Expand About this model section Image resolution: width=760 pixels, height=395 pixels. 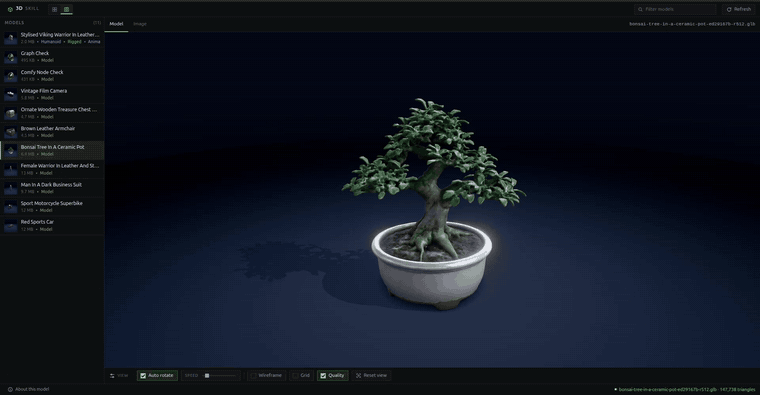pos(28,389)
